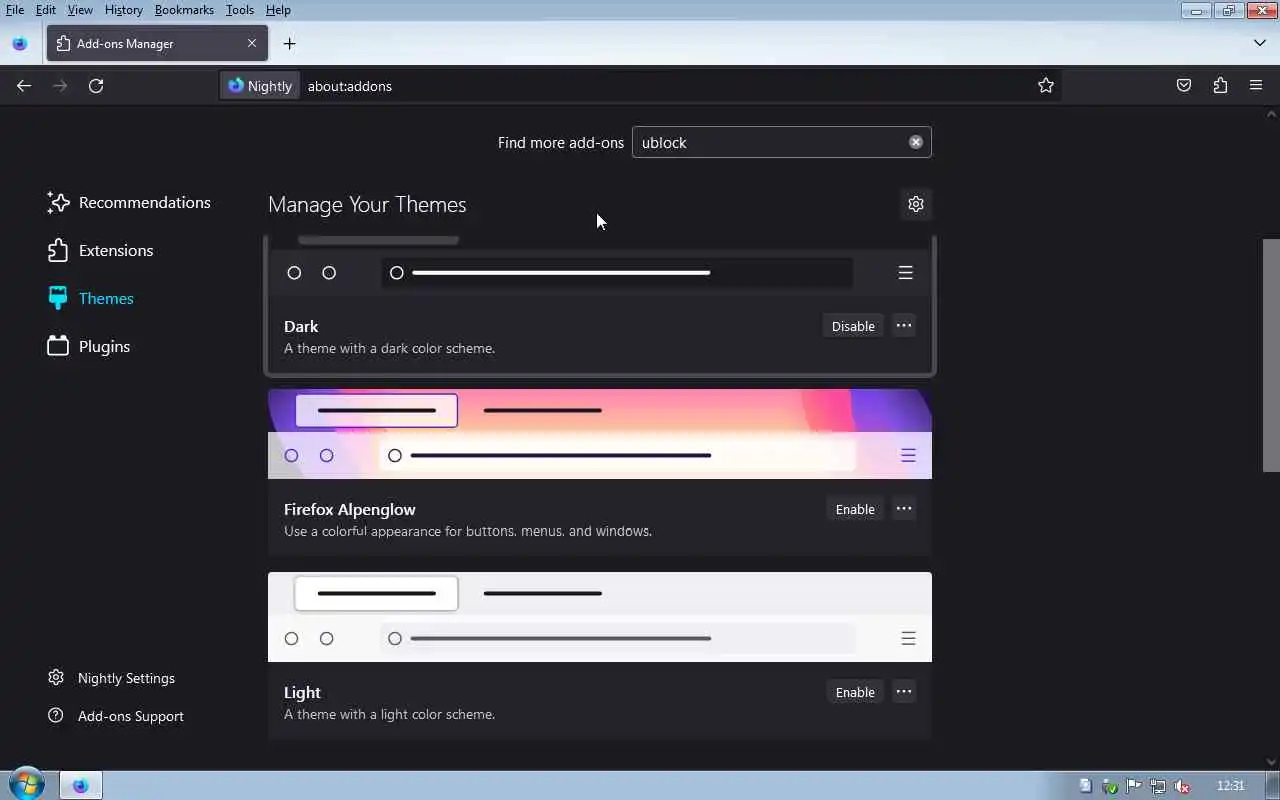Open Extensions category in sidebar

click(x=100, y=250)
